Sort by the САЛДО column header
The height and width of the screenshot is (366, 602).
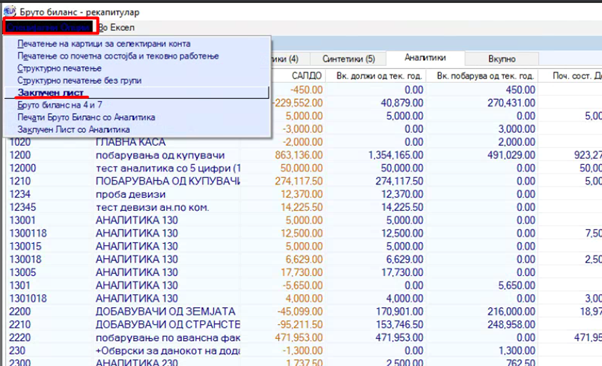pos(306,76)
